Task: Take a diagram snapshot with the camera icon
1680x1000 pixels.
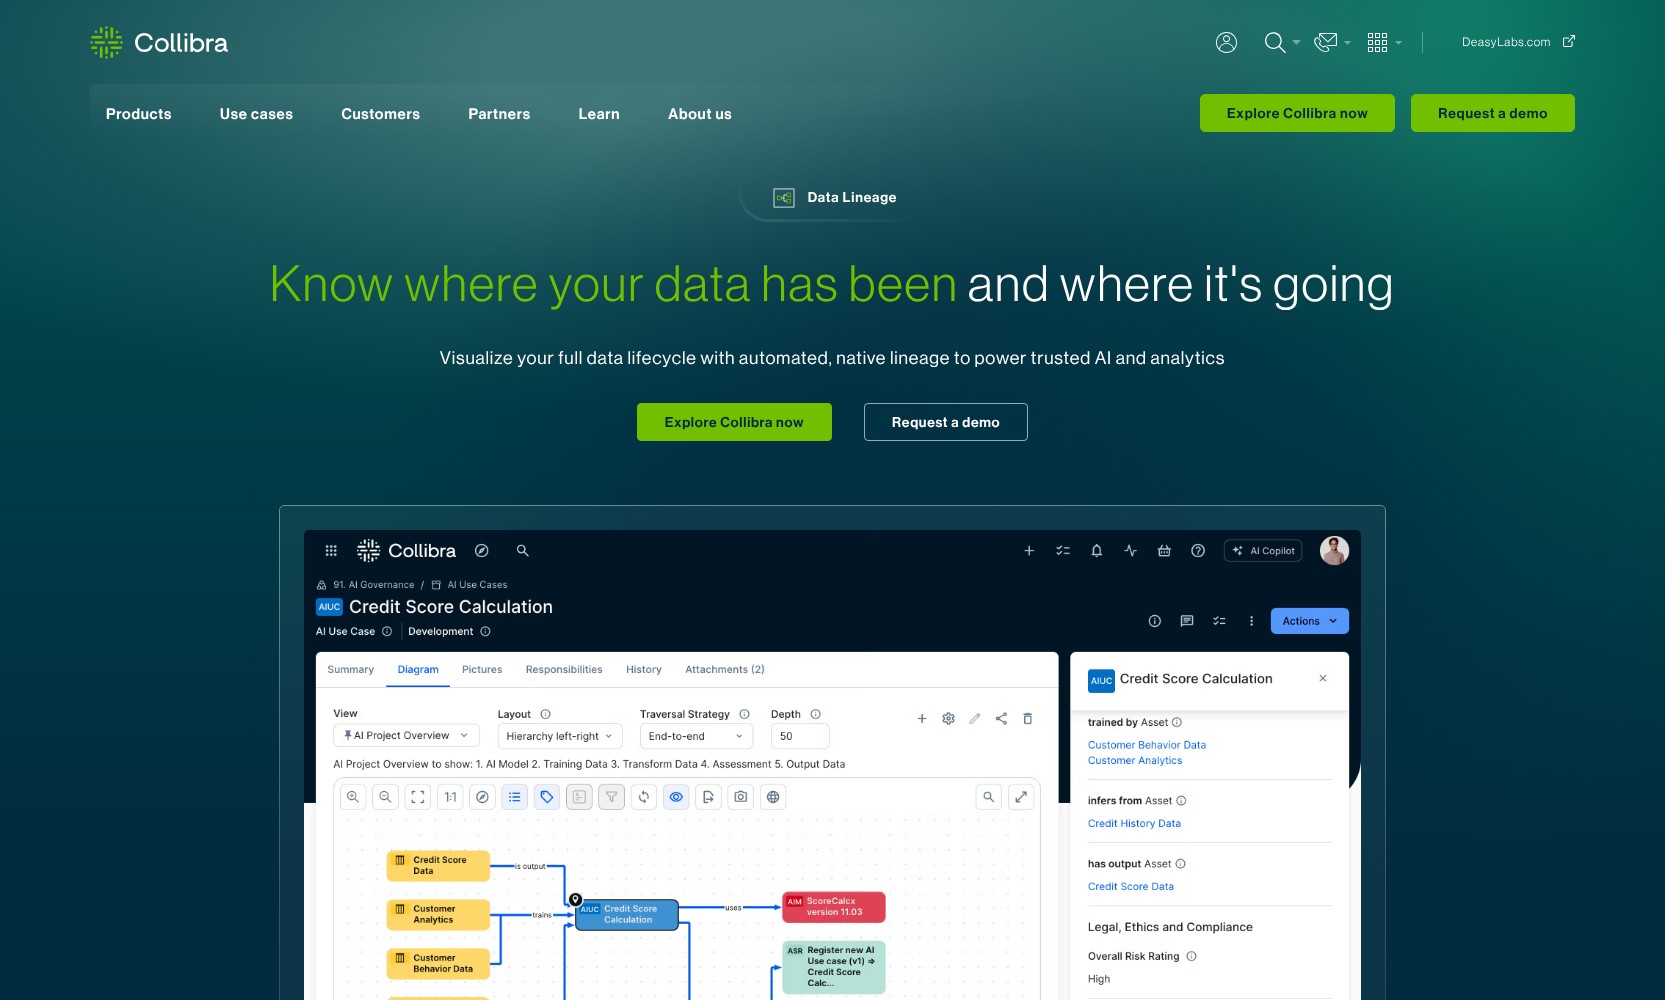Action: (x=740, y=797)
